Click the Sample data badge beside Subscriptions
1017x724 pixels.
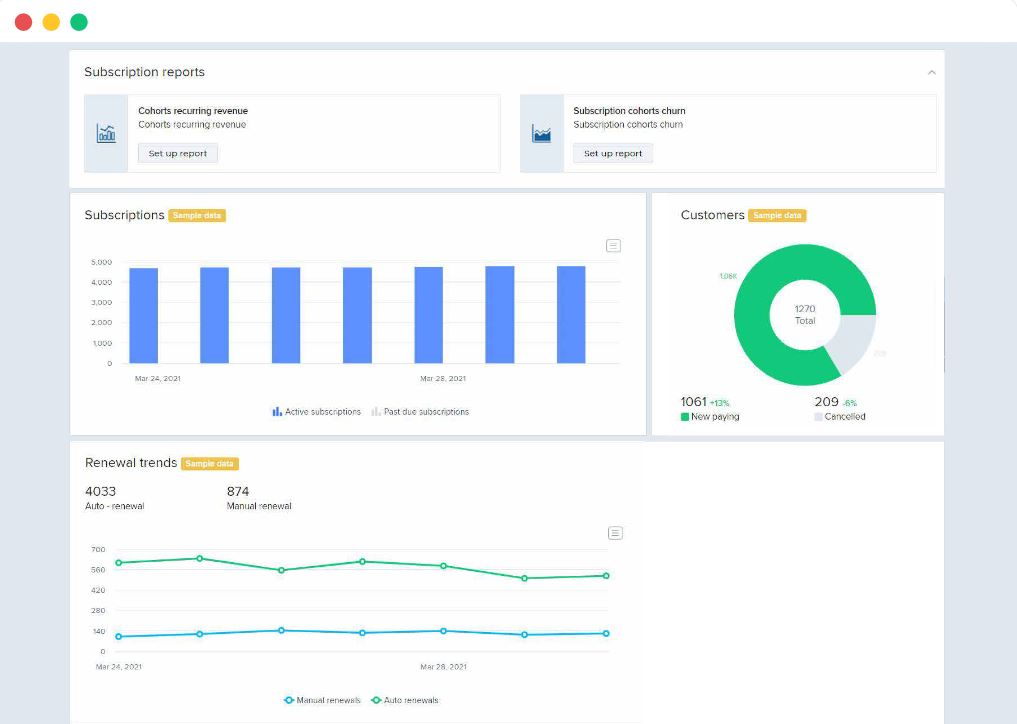197,215
